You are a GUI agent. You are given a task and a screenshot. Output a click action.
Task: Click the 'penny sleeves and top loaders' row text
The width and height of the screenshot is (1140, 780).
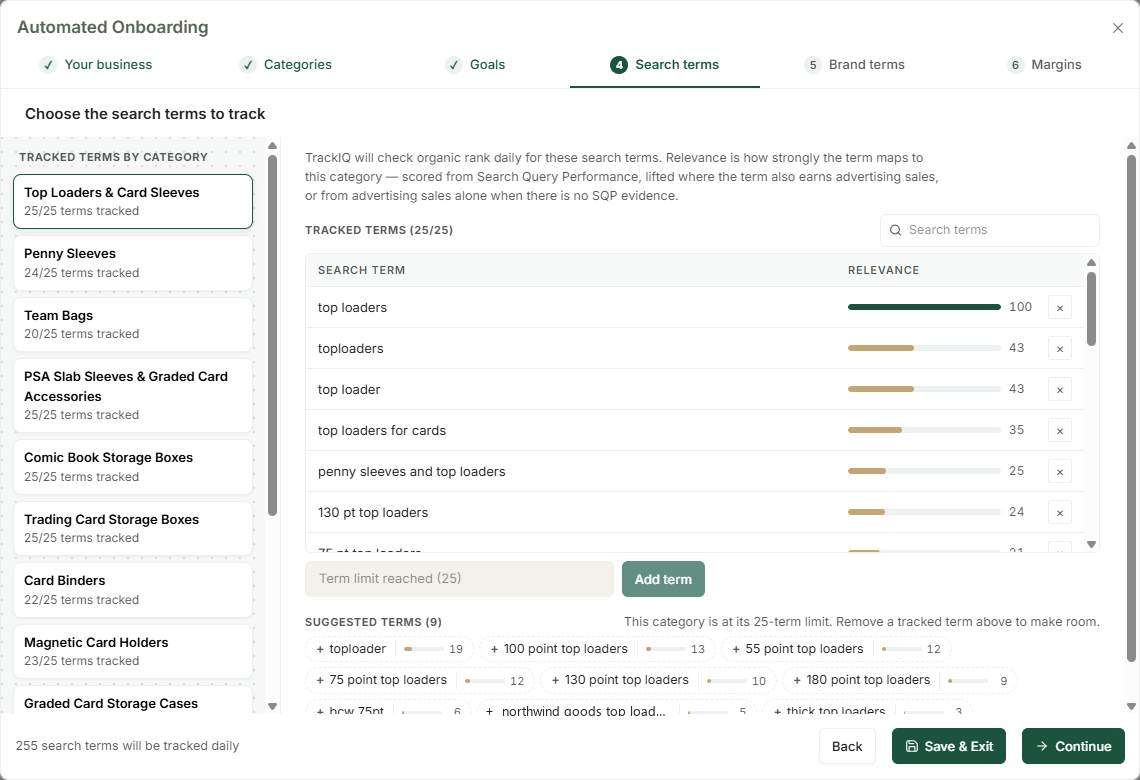point(412,472)
